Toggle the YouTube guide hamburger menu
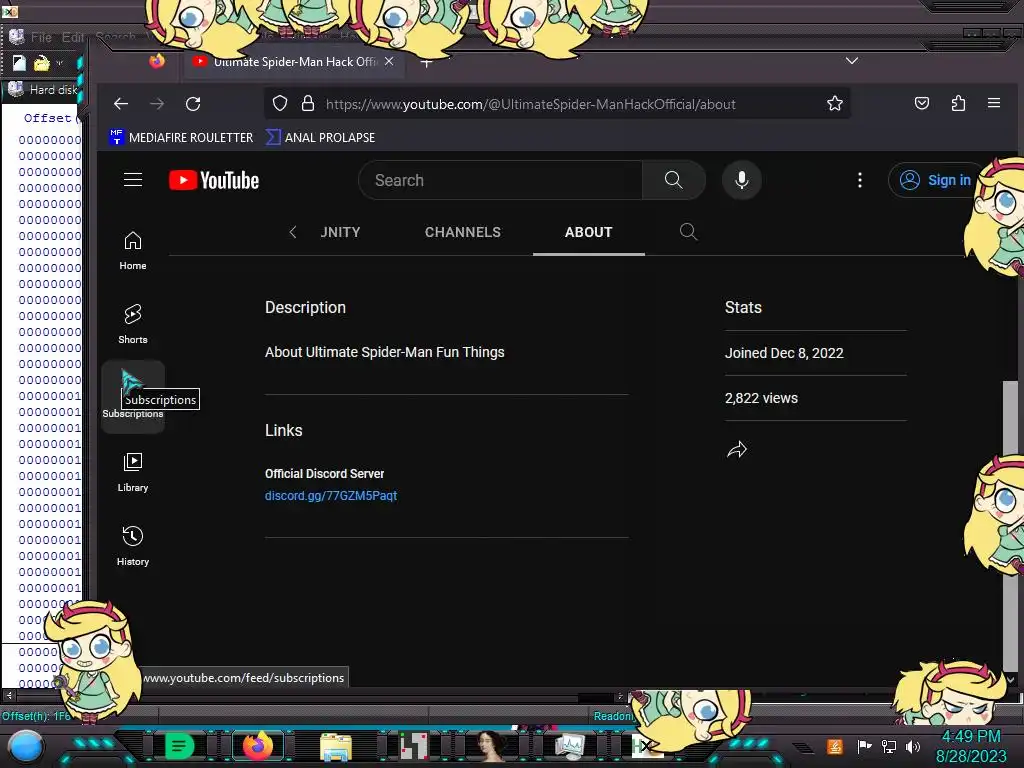 pyautogui.click(x=133, y=180)
